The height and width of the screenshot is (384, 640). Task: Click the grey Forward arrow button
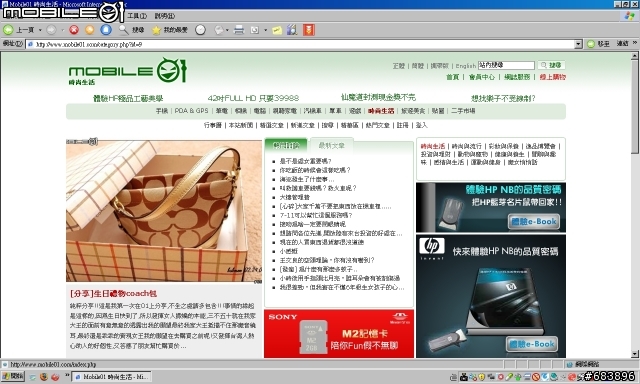pyautogui.click(x=51, y=30)
